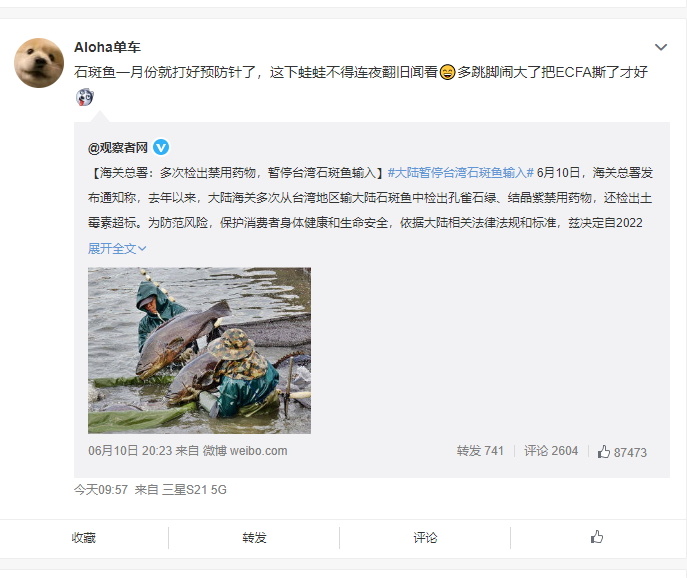Like the quoted post with 87473 likes
Screen dimensions: 687x578
pyautogui.click(x=622, y=452)
